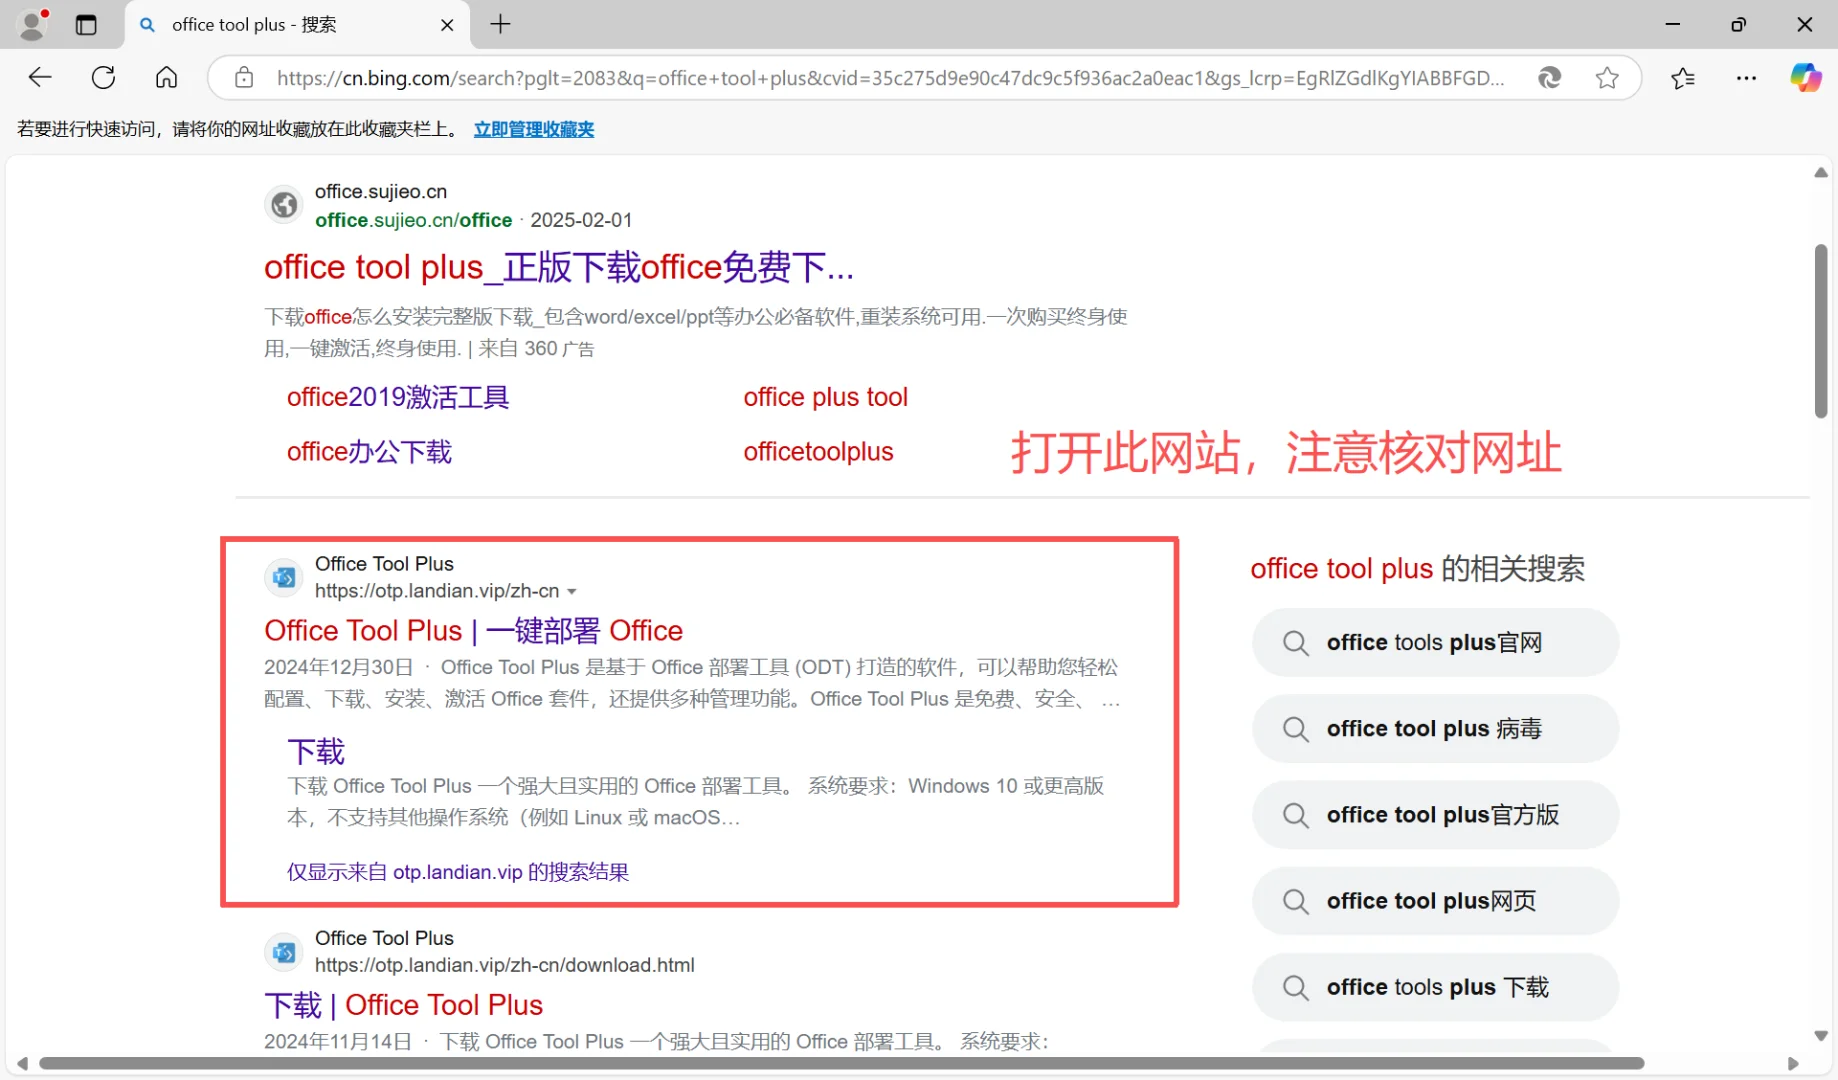Open Copilot in the browser sidebar
The width and height of the screenshot is (1838, 1080).
point(1805,77)
